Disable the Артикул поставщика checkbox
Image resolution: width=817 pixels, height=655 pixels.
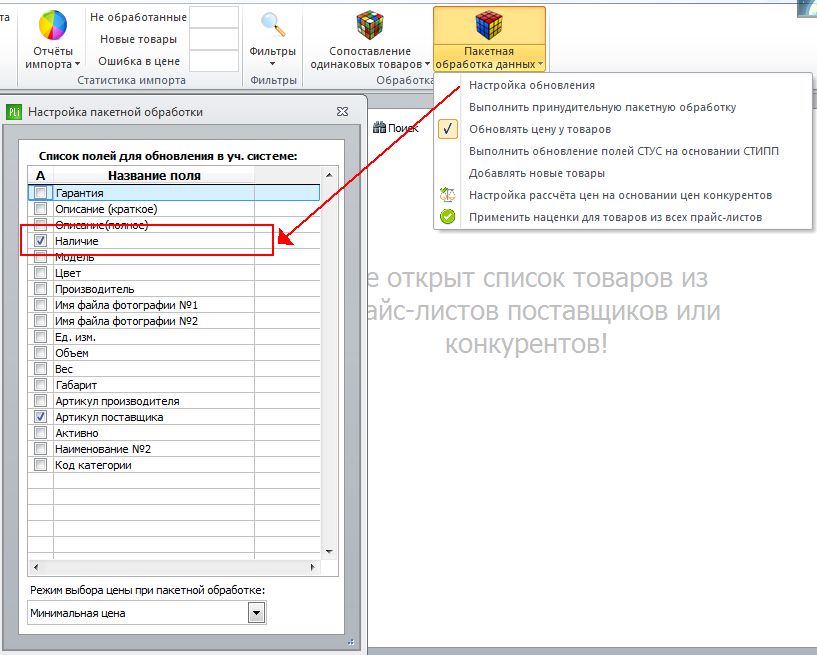[x=40, y=416]
